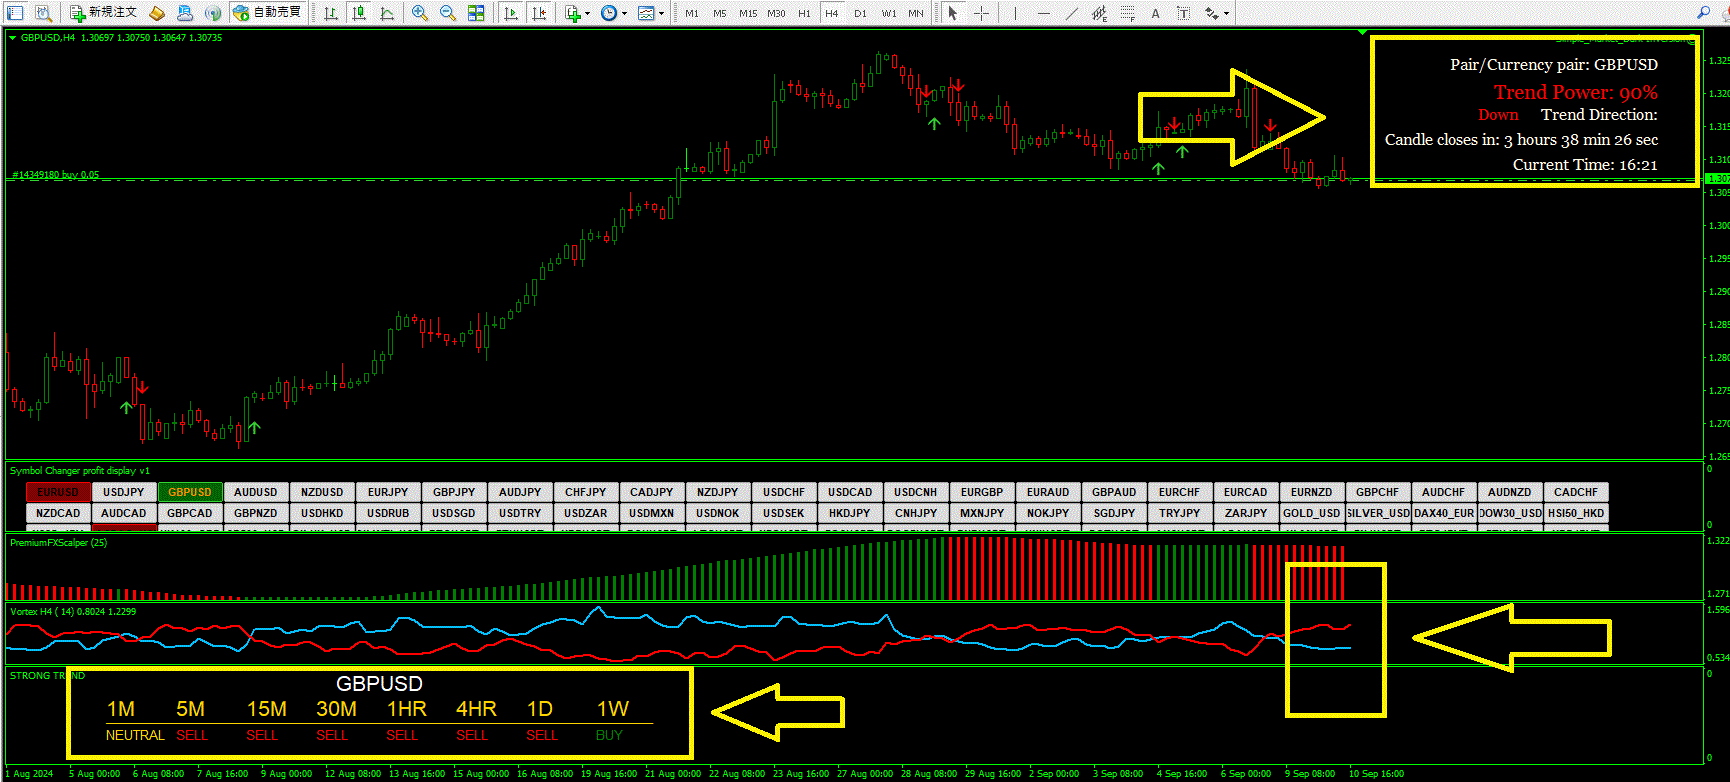This screenshot has height=782, width=1730.
Task: Switch symbol to USDTRY
Action: (x=520, y=513)
